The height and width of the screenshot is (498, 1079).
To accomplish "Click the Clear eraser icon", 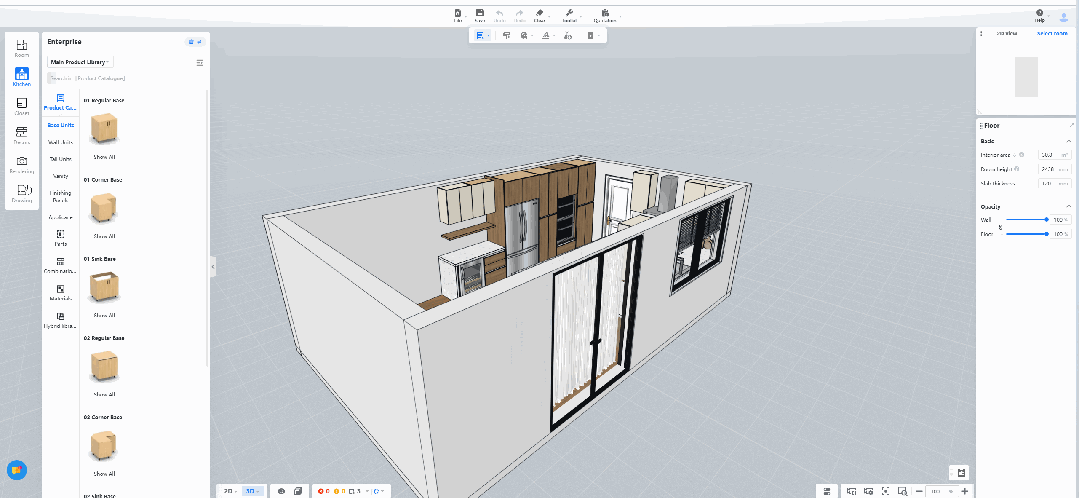I will coord(540,15).
